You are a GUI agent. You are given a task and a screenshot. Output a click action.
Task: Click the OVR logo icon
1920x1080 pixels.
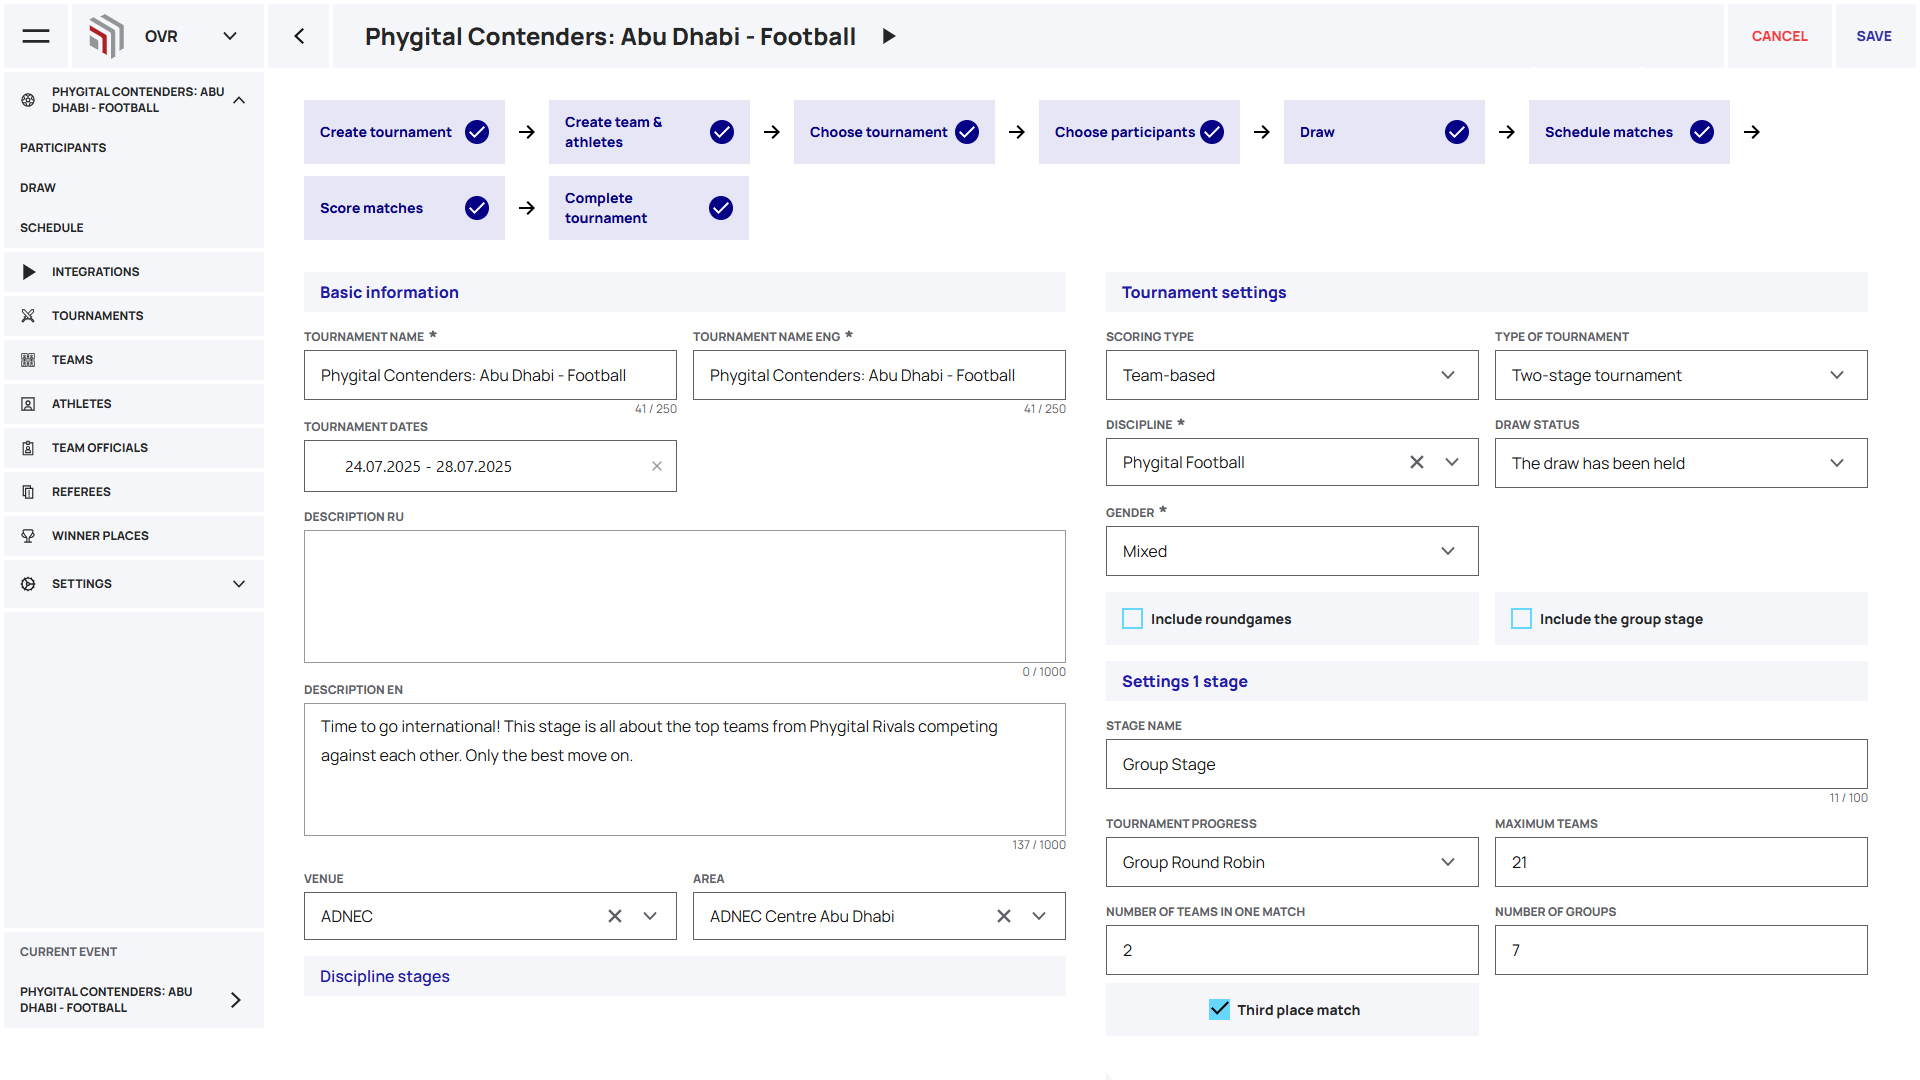[x=106, y=36]
